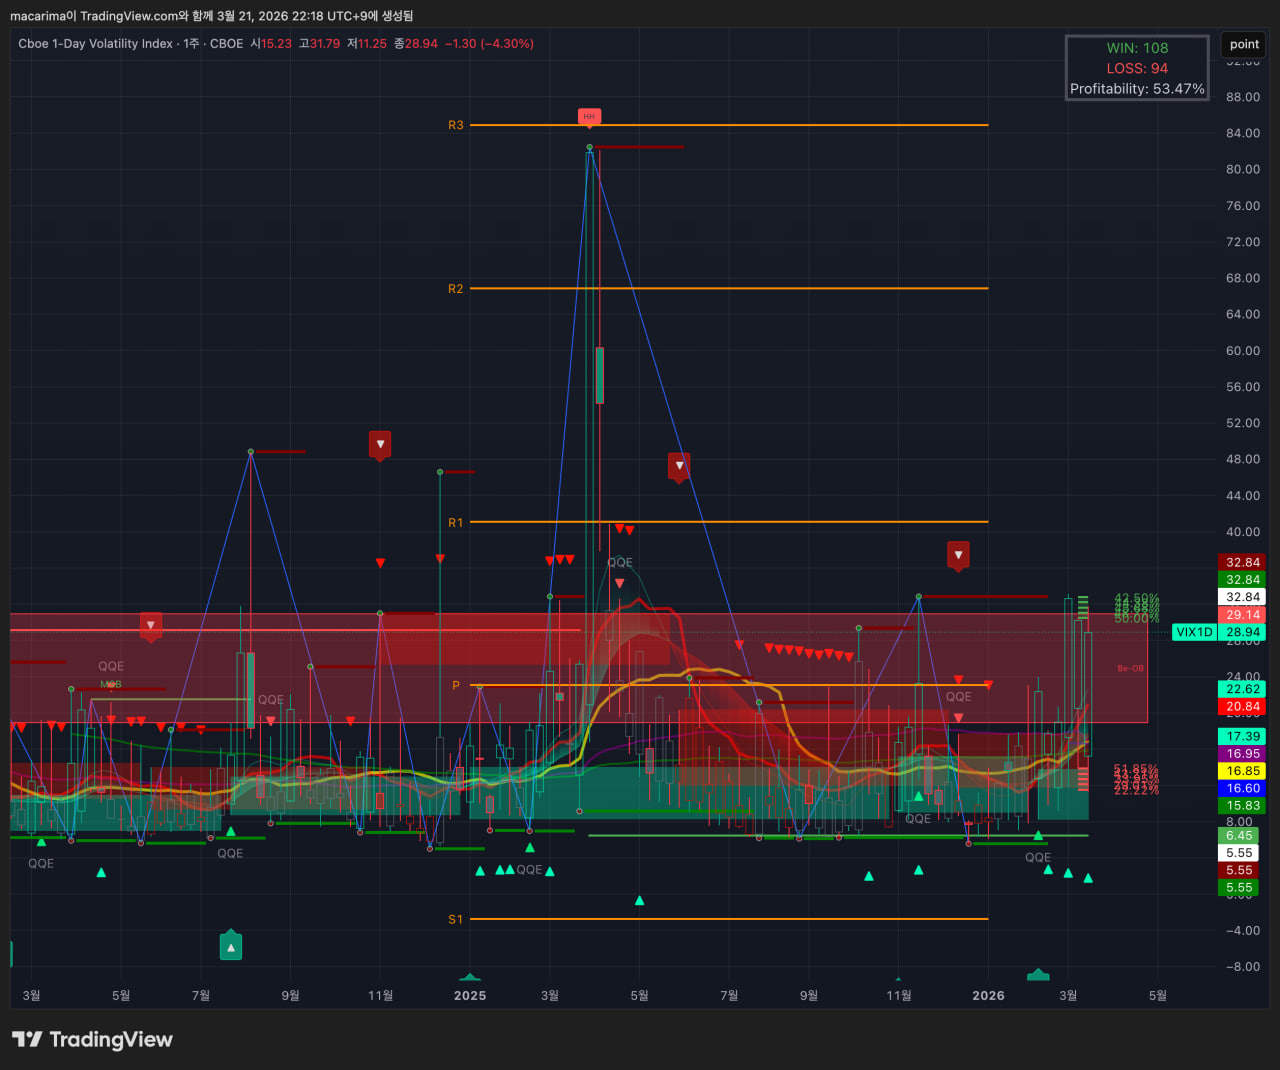Click the red HH marker at the chart peak
Image resolution: width=1280 pixels, height=1070 pixels.
pos(589,117)
